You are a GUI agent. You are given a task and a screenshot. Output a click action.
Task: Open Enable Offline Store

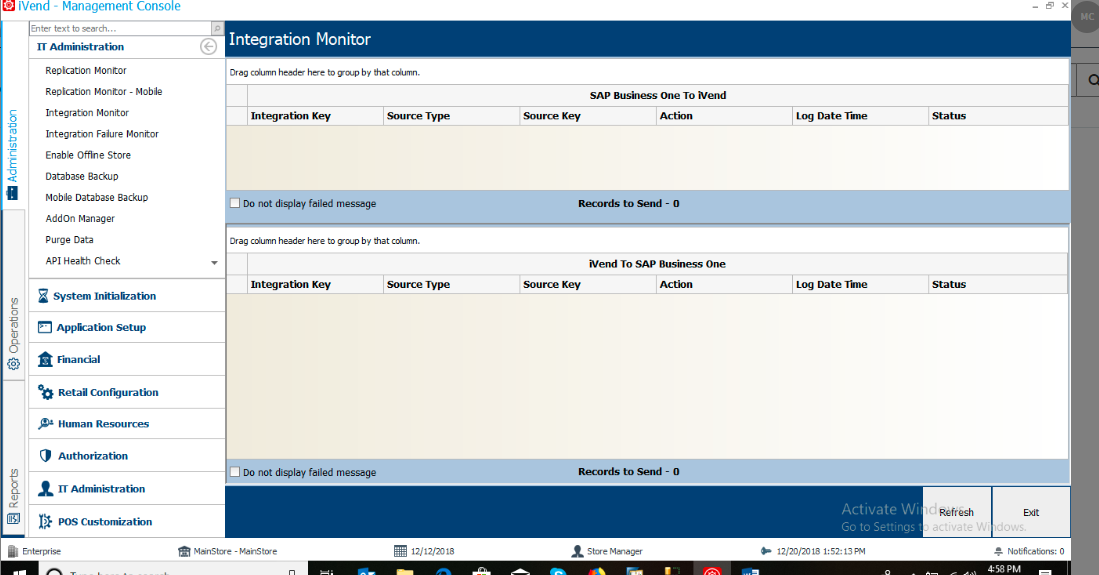(88, 155)
